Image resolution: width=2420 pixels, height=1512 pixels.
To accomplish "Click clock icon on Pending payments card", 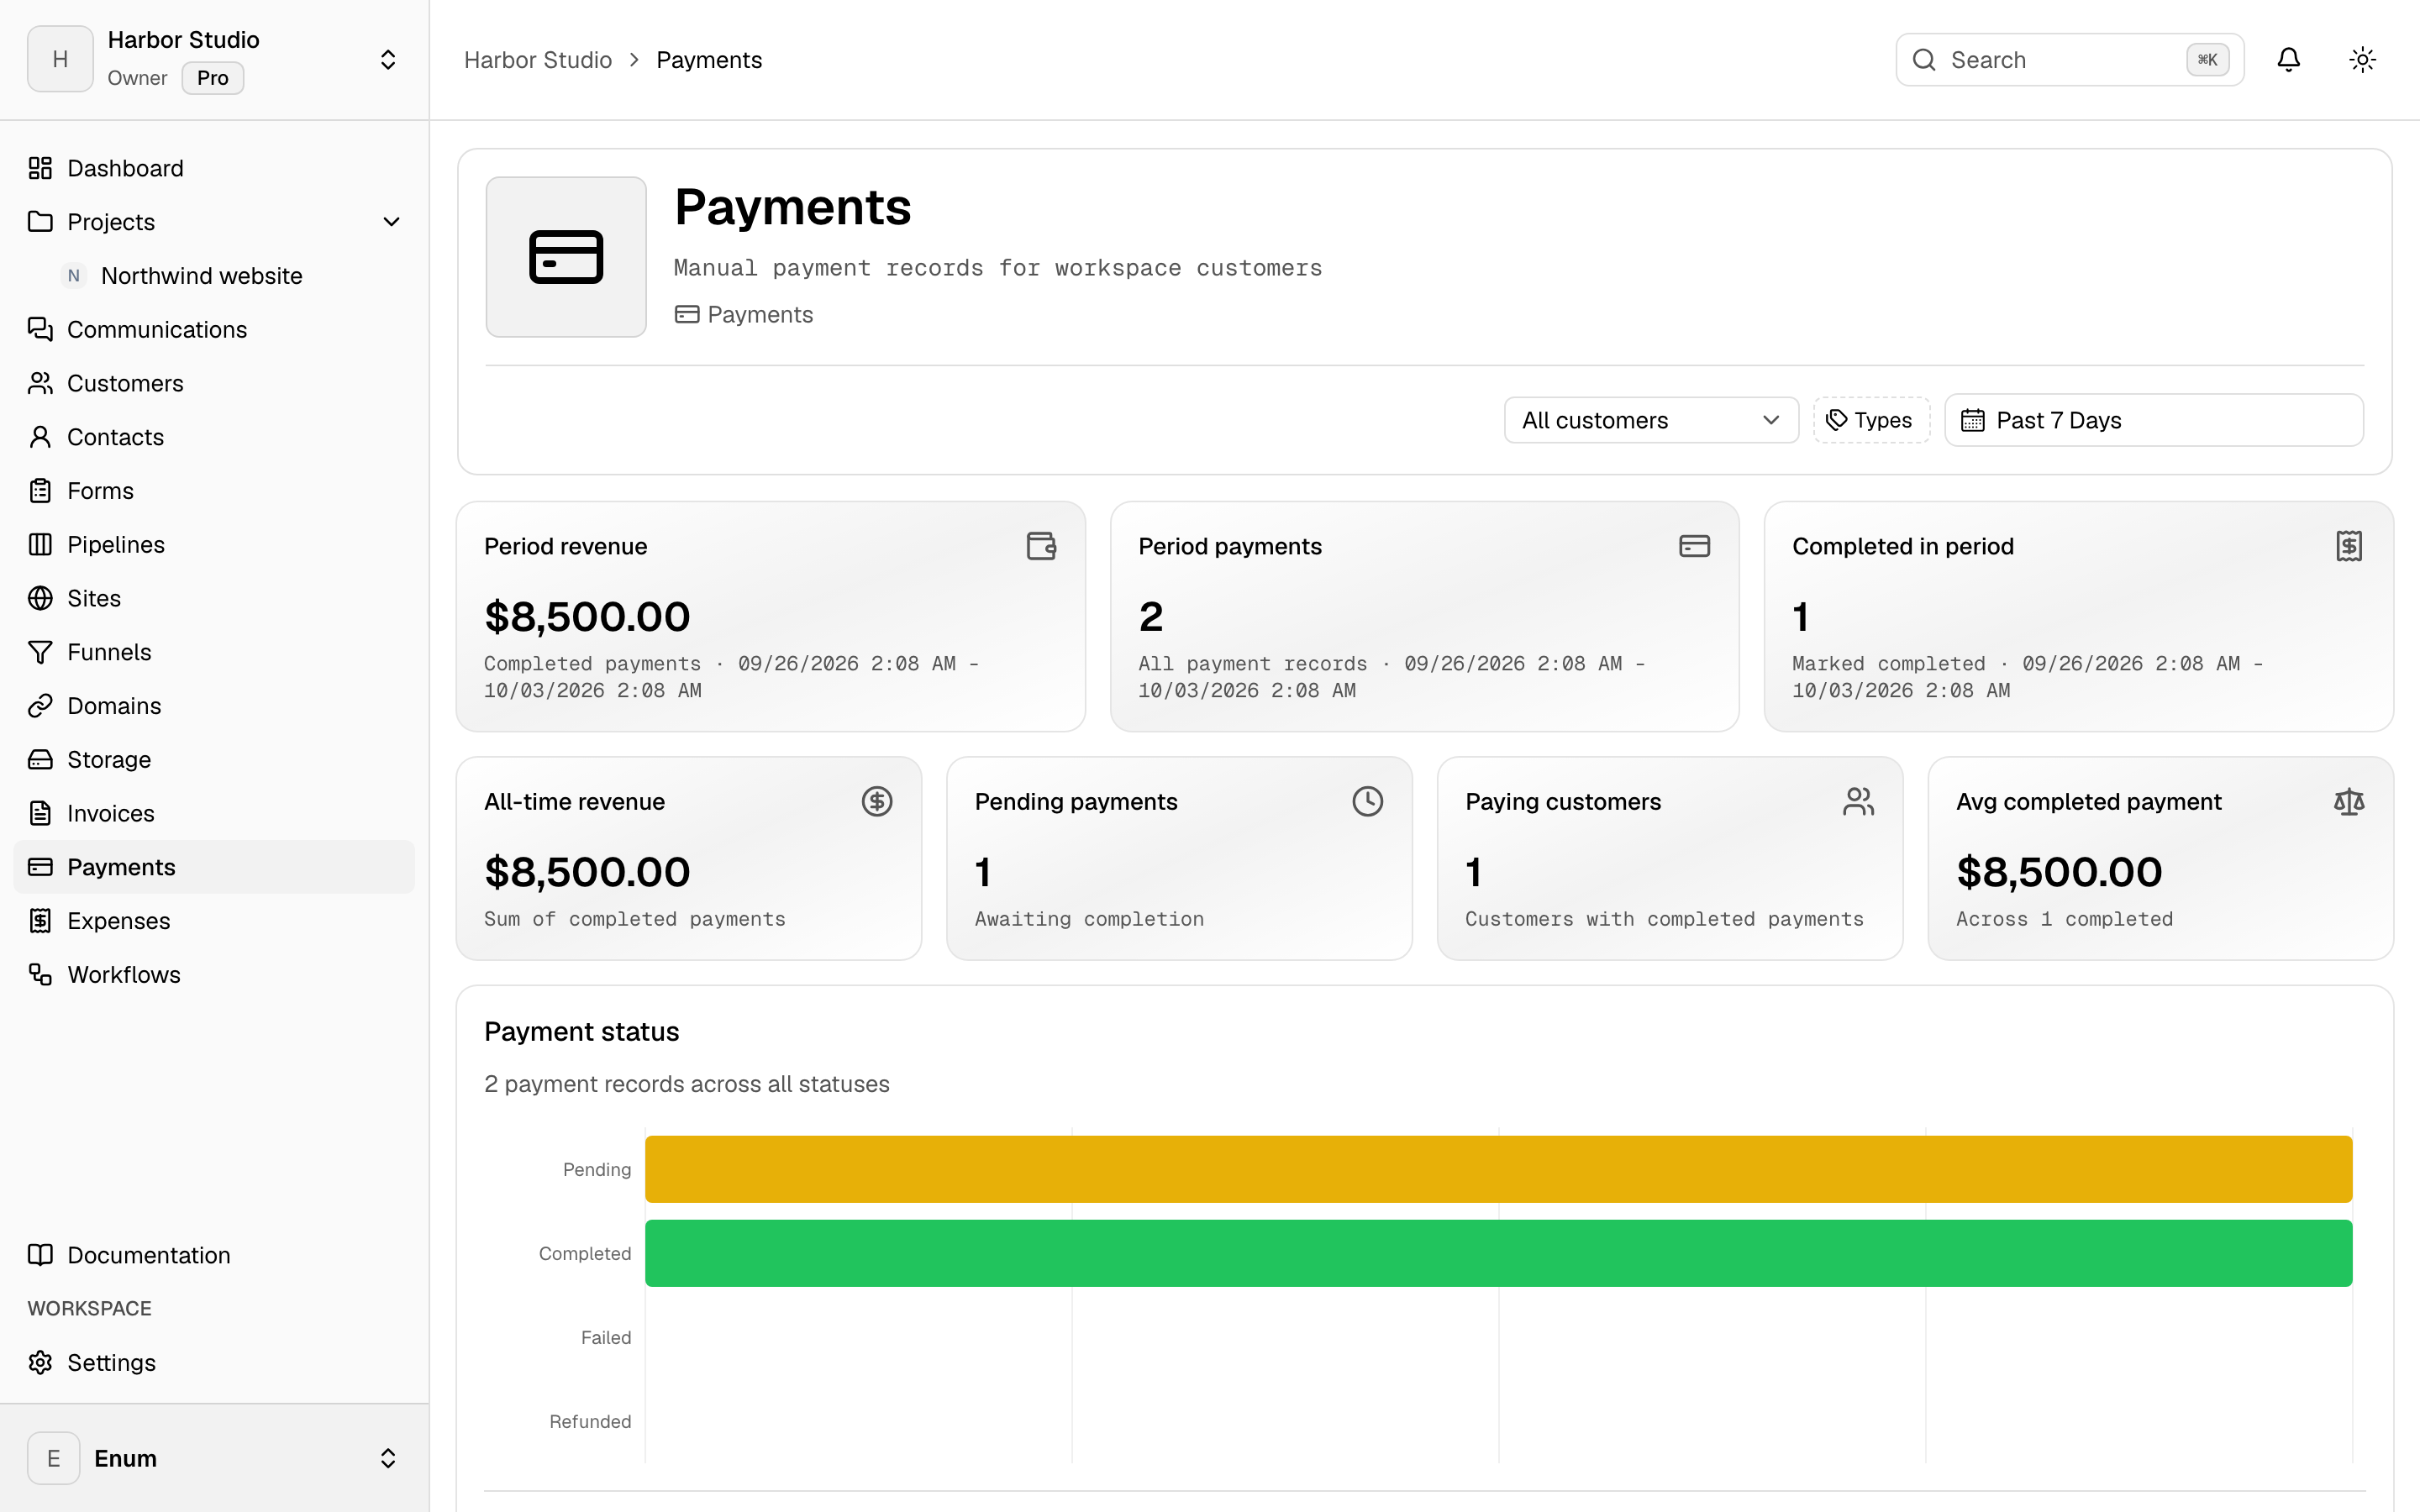I will (x=1367, y=801).
